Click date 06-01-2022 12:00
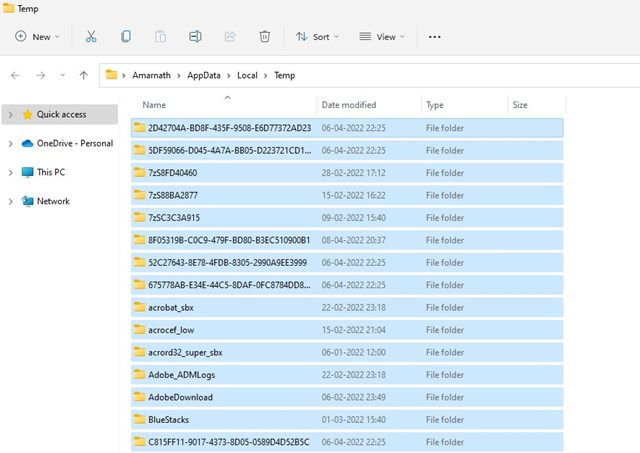This screenshot has height=453, width=640. pyautogui.click(x=353, y=352)
